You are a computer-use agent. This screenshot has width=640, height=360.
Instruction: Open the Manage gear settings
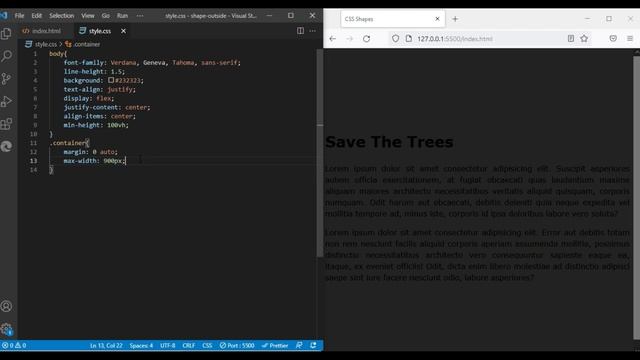[6, 329]
